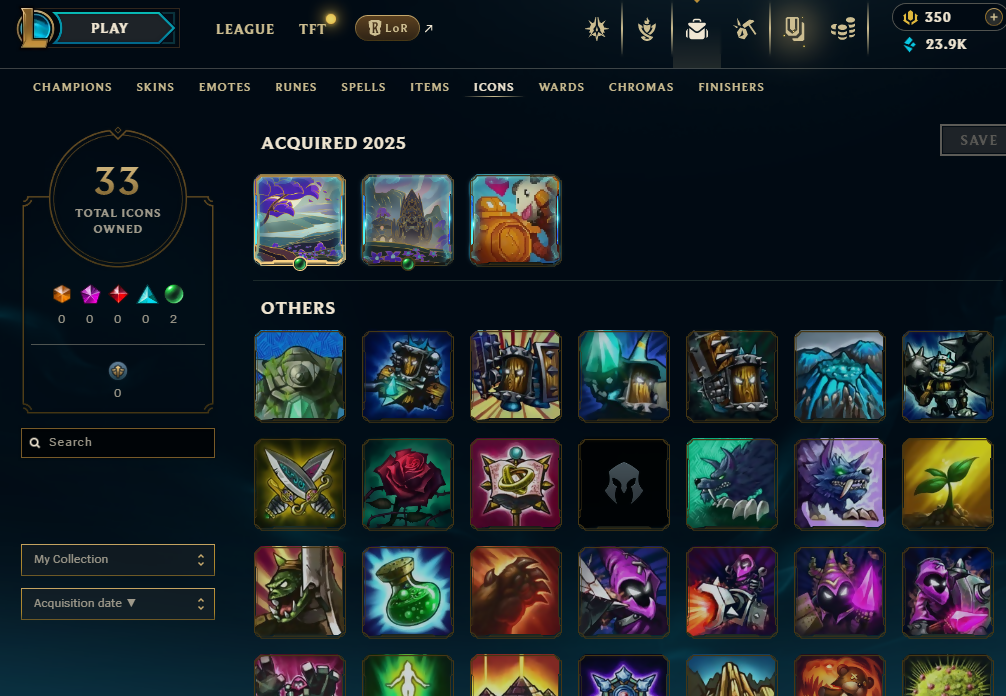Click the League client logo icon
This screenshot has width=1006, height=696.
[x=34, y=28]
